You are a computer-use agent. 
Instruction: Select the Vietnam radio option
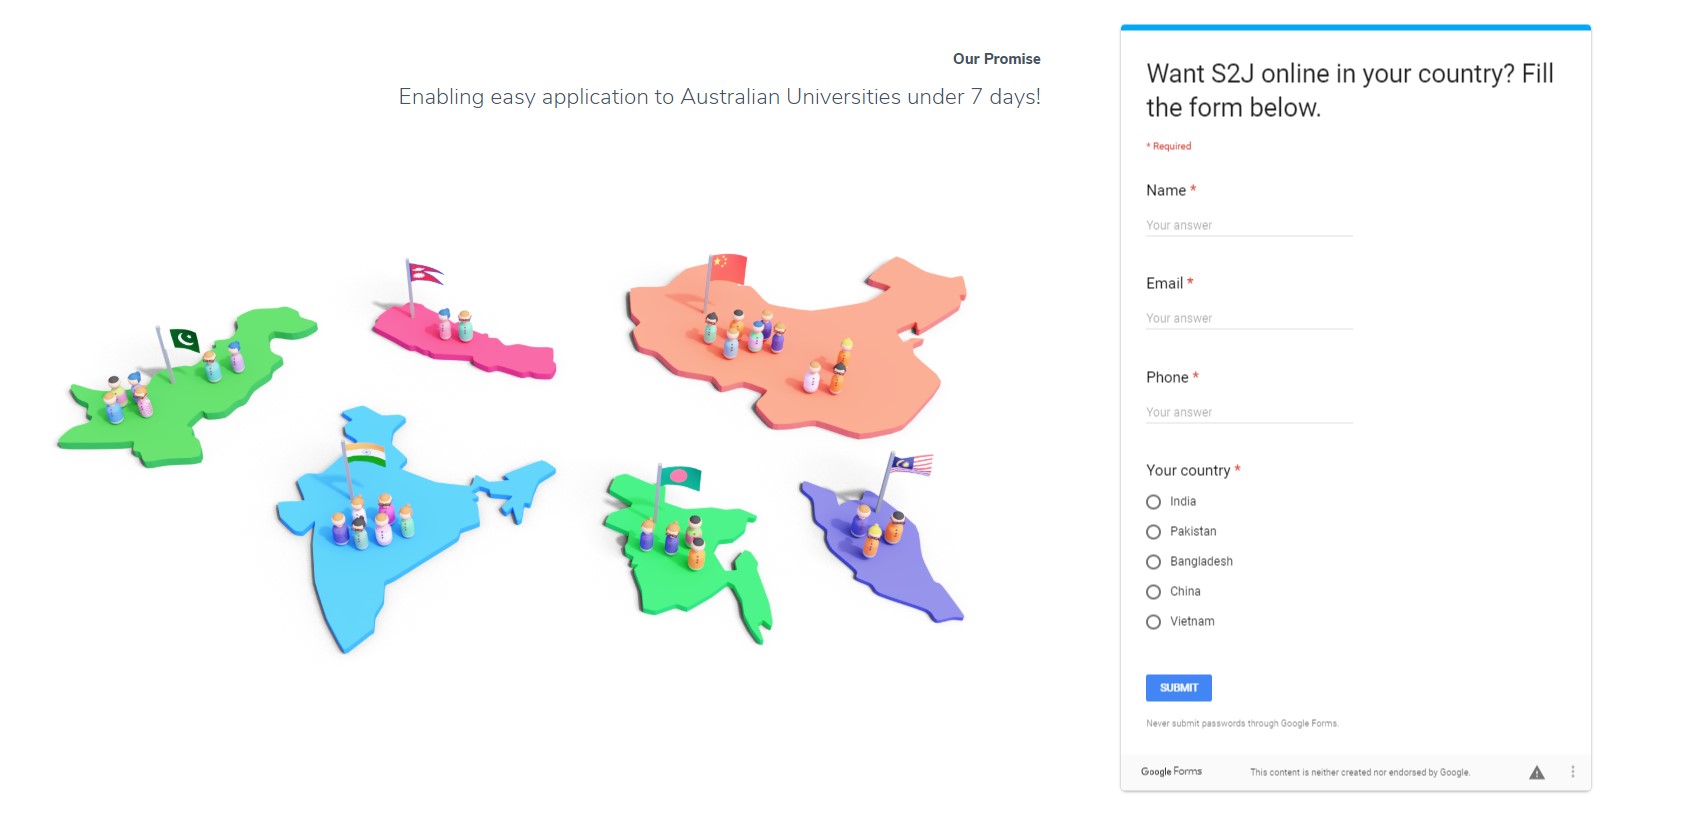pyautogui.click(x=1153, y=622)
